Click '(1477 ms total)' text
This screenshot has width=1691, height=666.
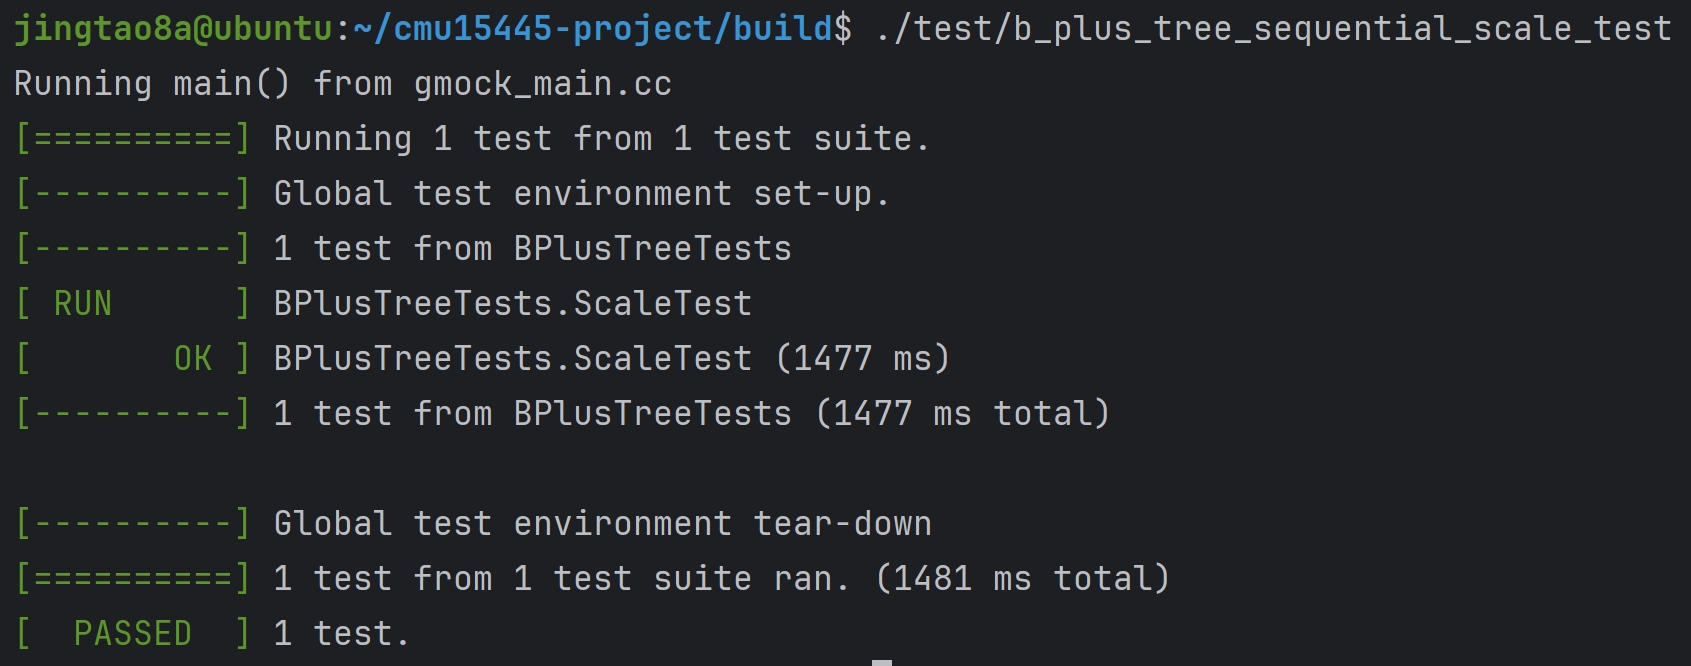[x=963, y=414]
